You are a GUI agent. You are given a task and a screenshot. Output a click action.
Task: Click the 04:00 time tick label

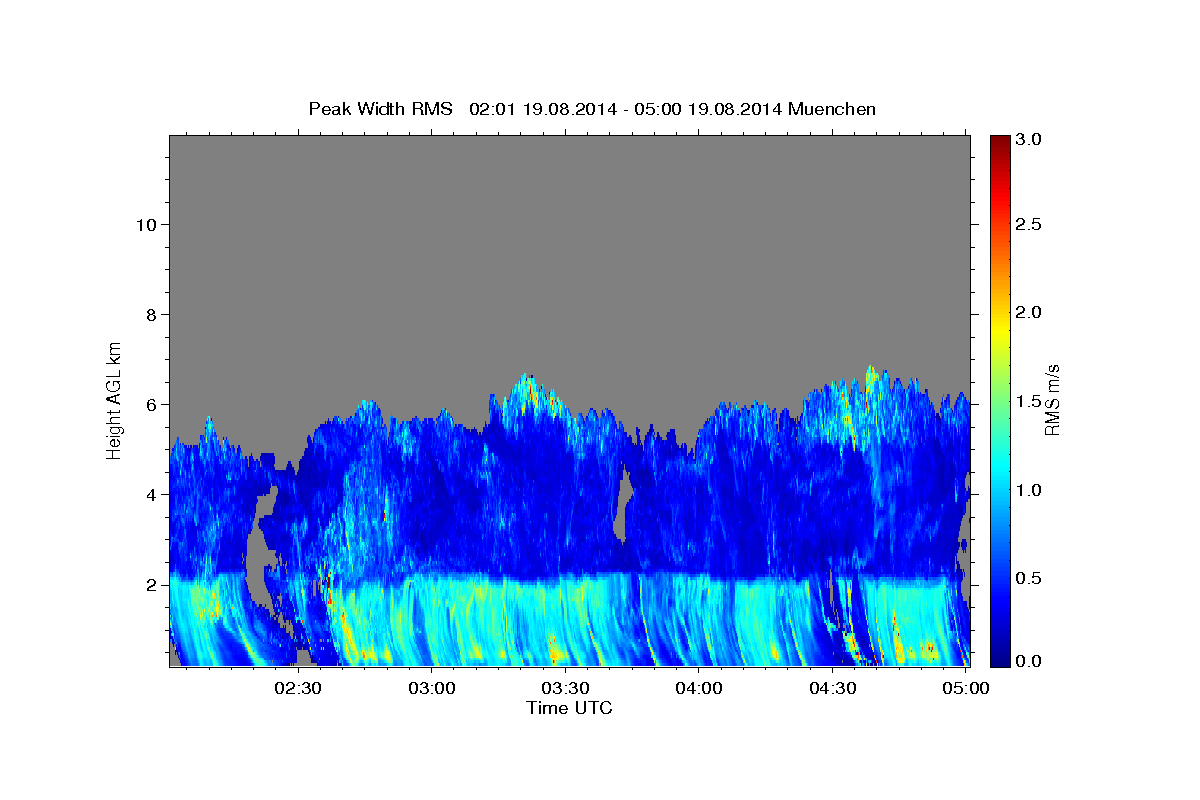point(698,688)
